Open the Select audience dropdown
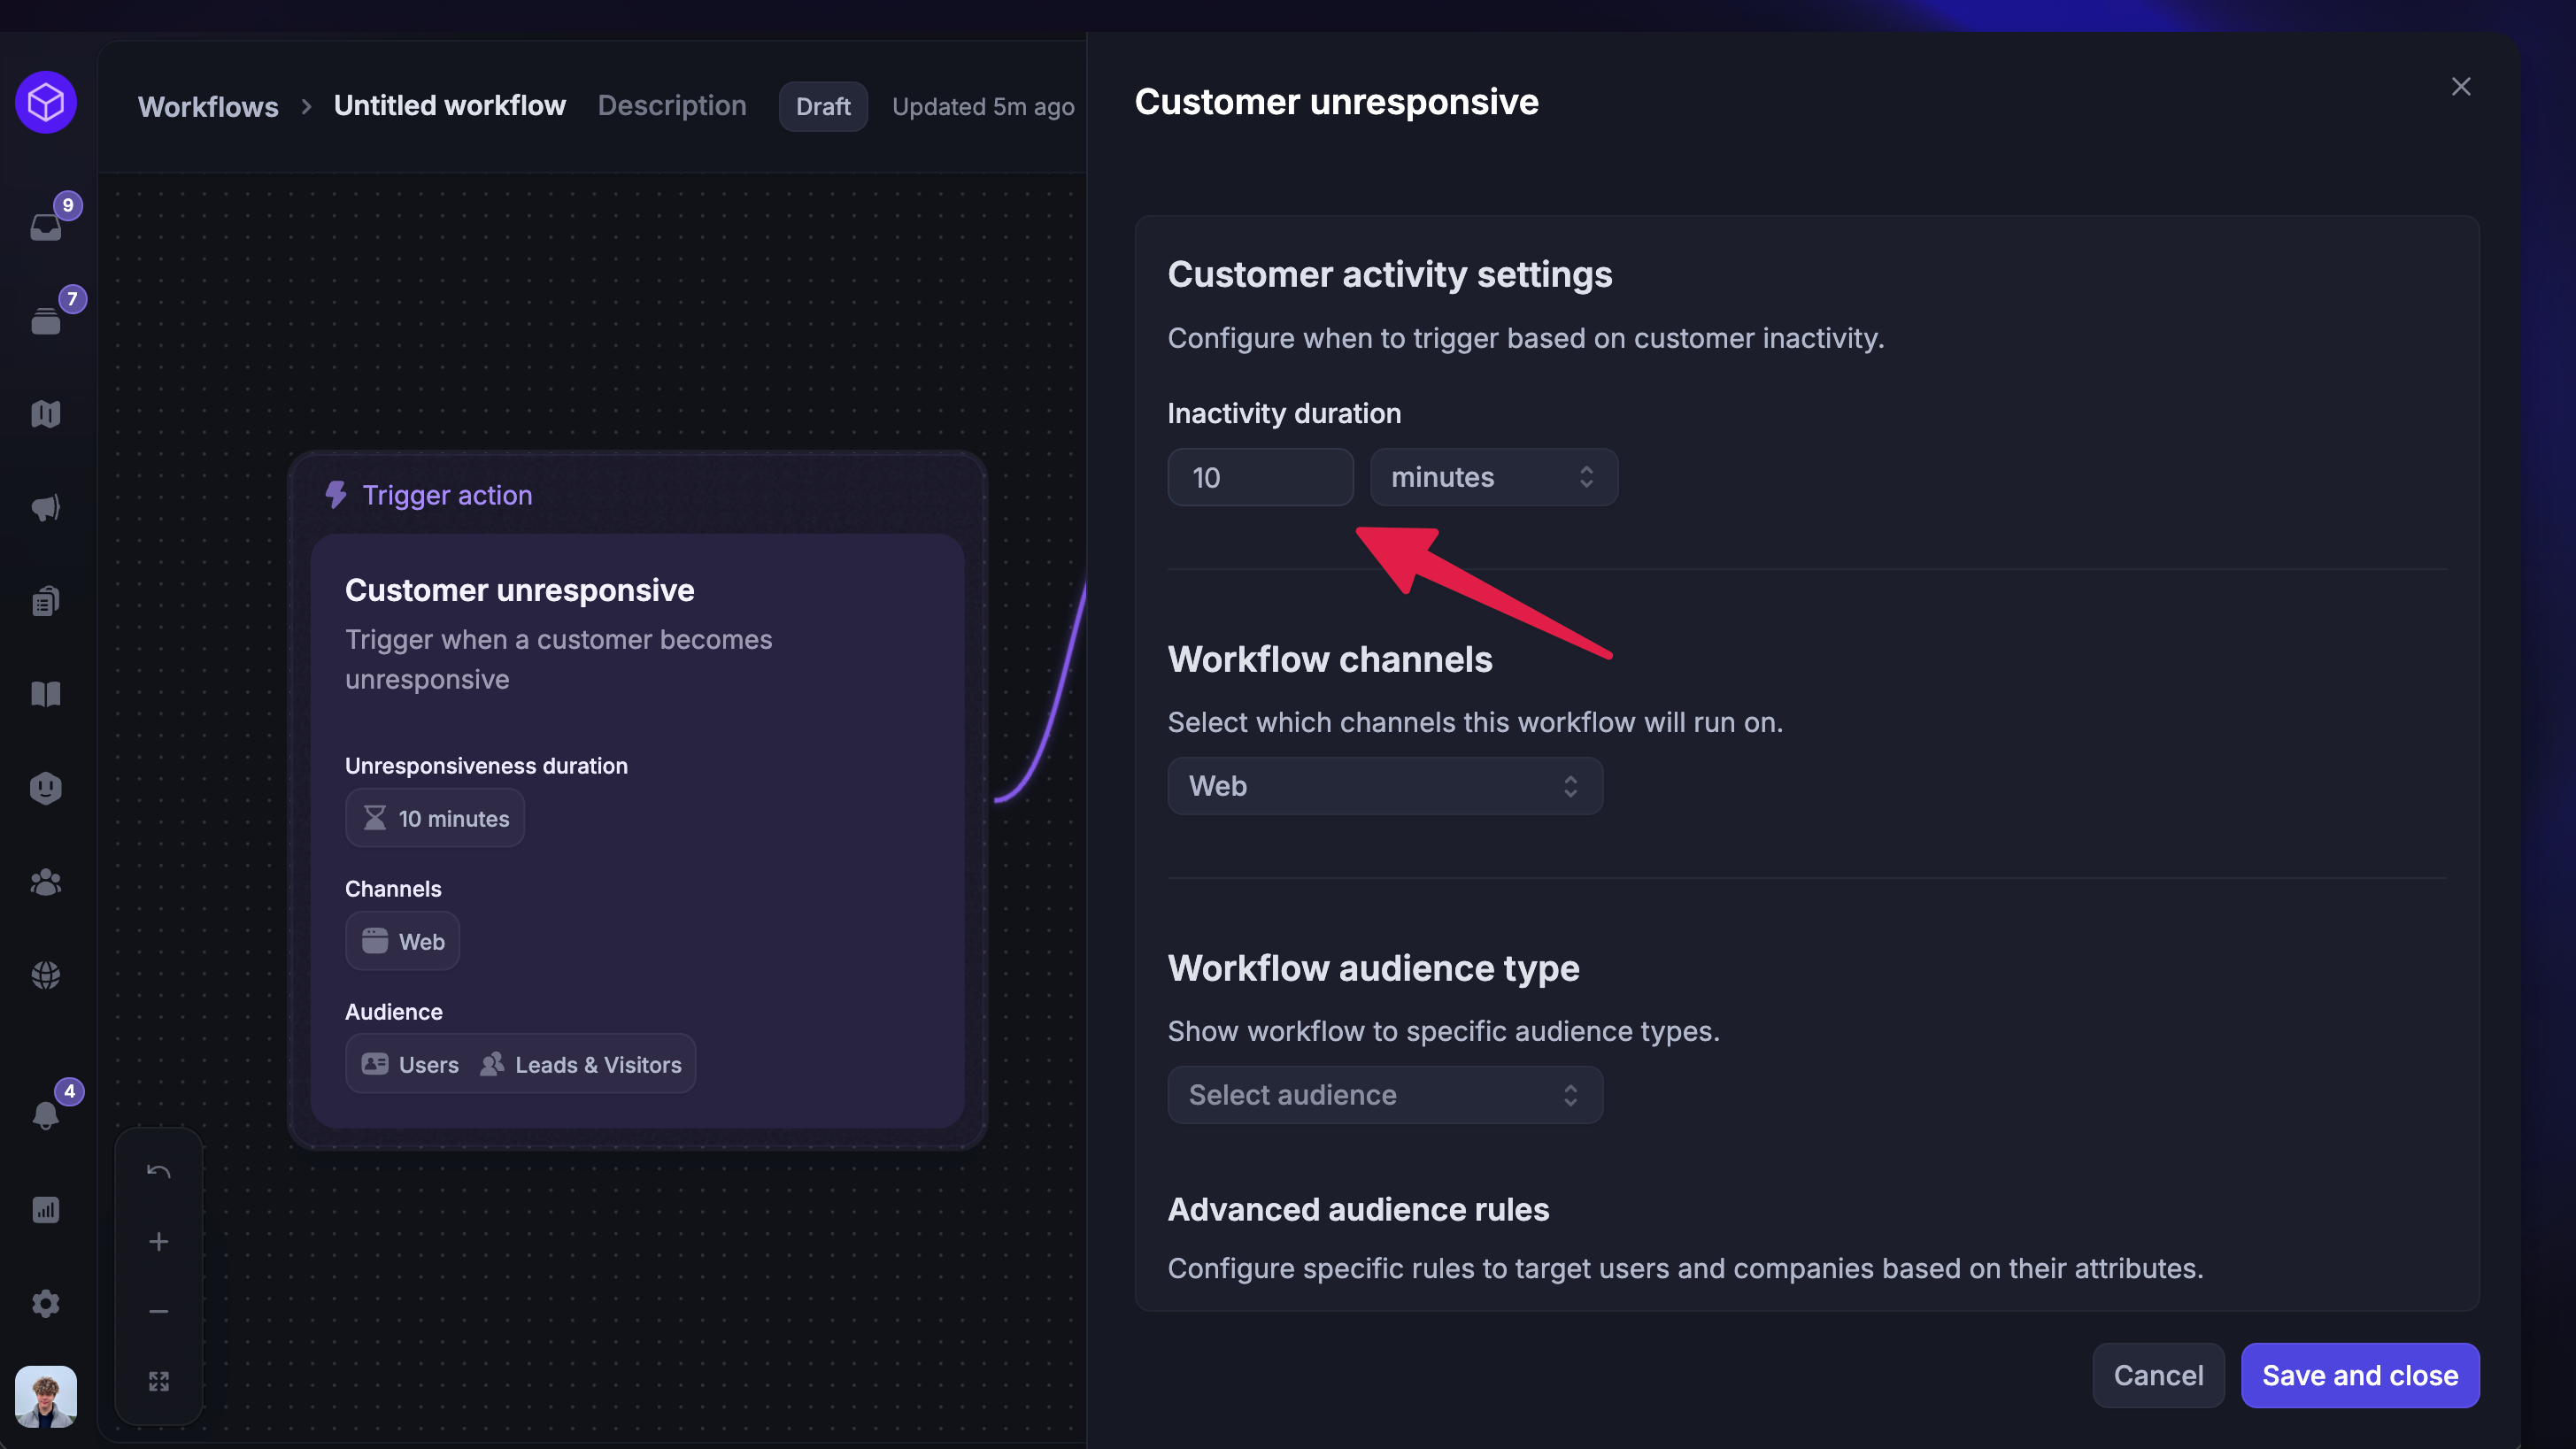 [x=1385, y=1095]
